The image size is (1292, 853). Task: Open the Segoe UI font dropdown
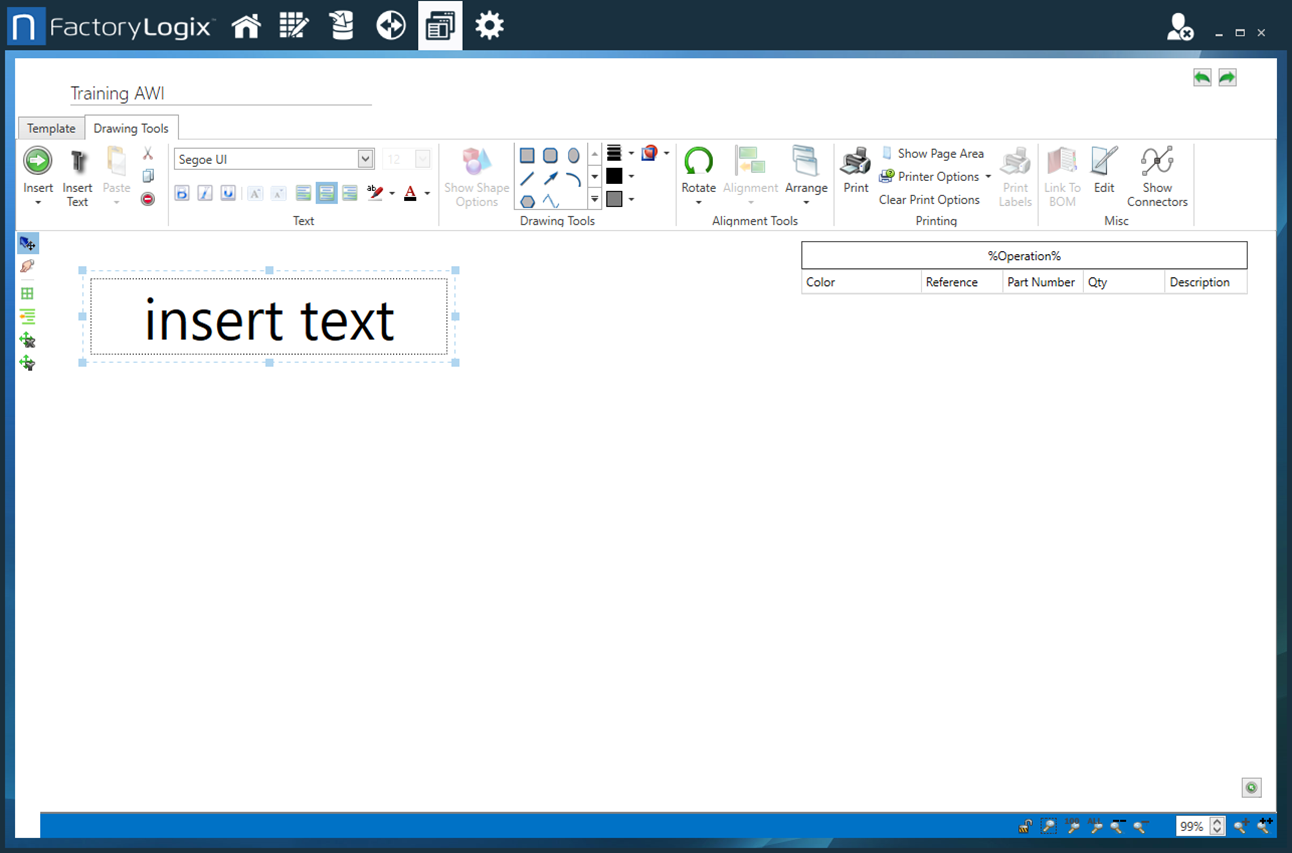[365, 158]
